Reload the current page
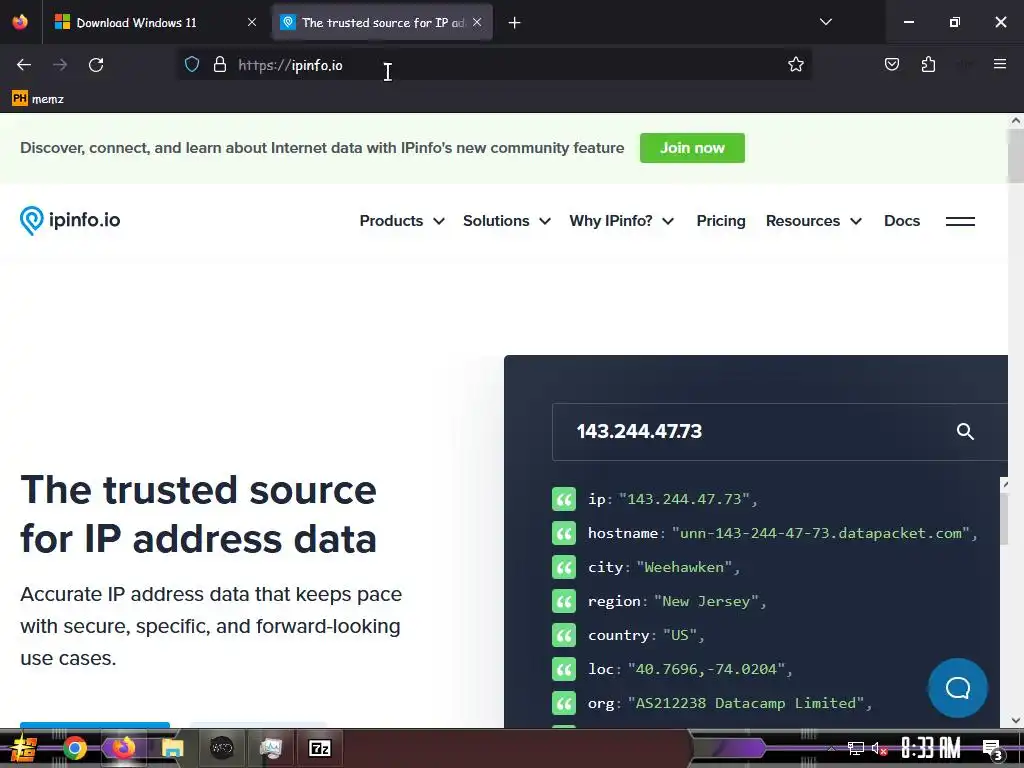1024x768 pixels. (x=96, y=65)
